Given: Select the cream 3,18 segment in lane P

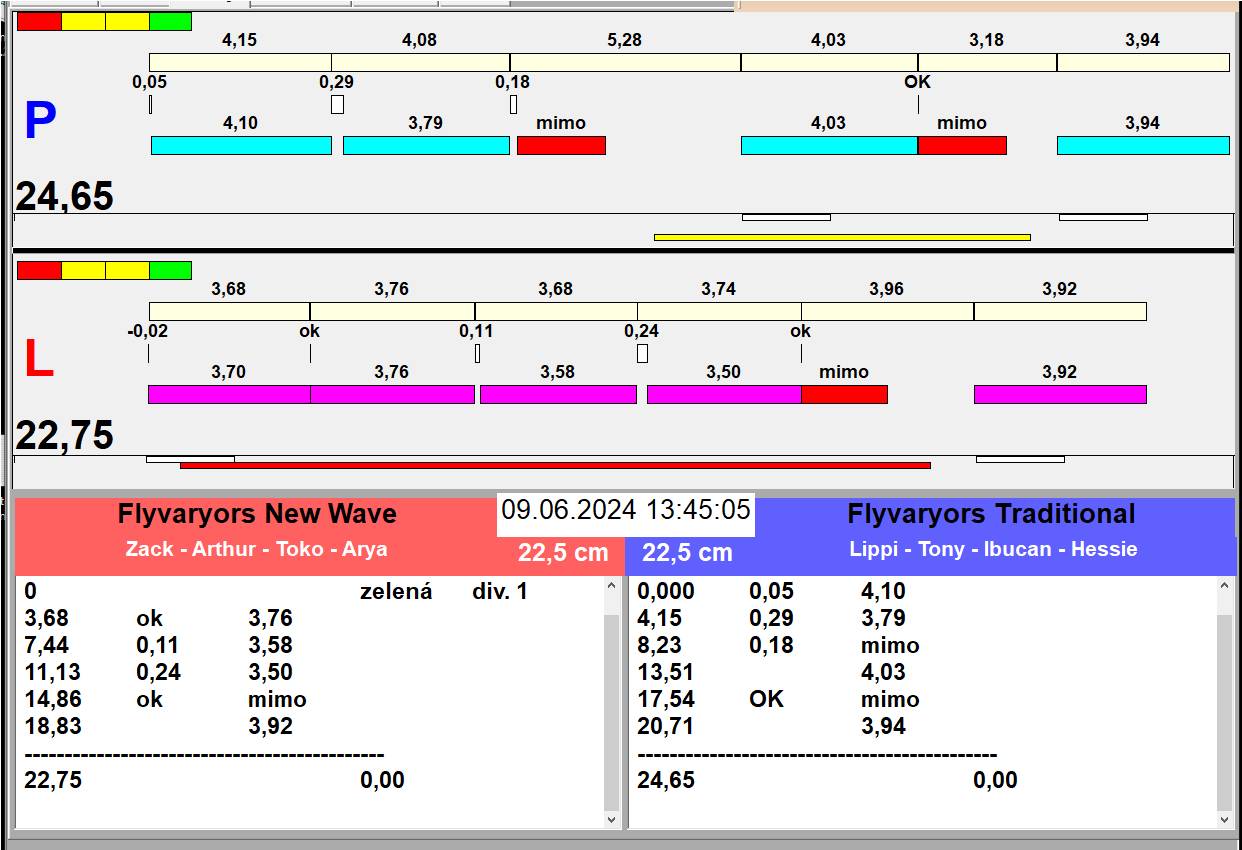Looking at the screenshot, I should tap(987, 62).
